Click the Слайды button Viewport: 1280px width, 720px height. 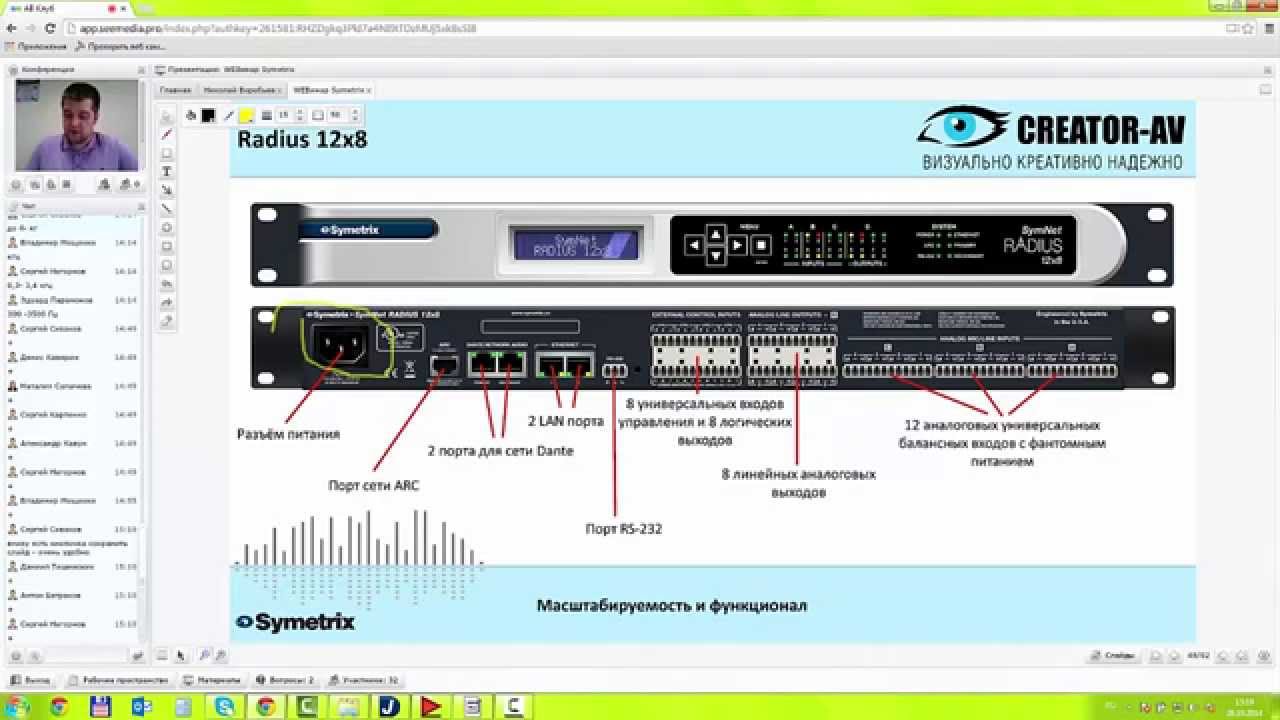click(1113, 655)
